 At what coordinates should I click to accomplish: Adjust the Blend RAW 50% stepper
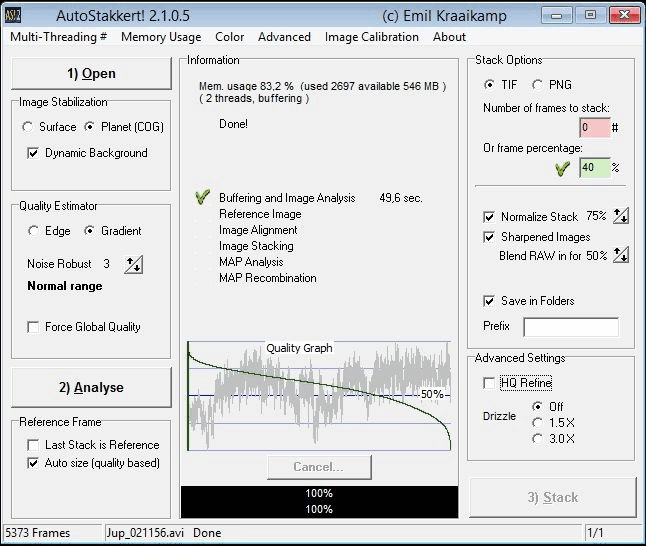click(620, 255)
